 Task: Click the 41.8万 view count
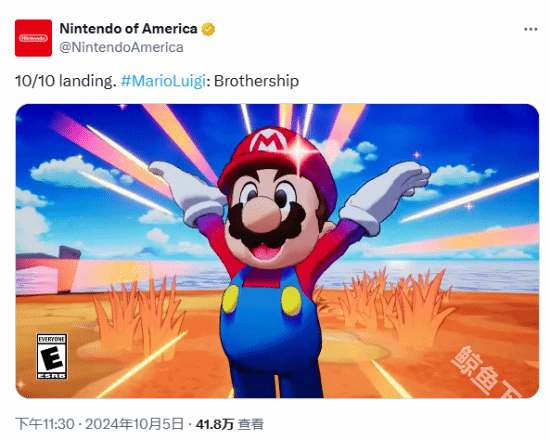[x=215, y=424]
